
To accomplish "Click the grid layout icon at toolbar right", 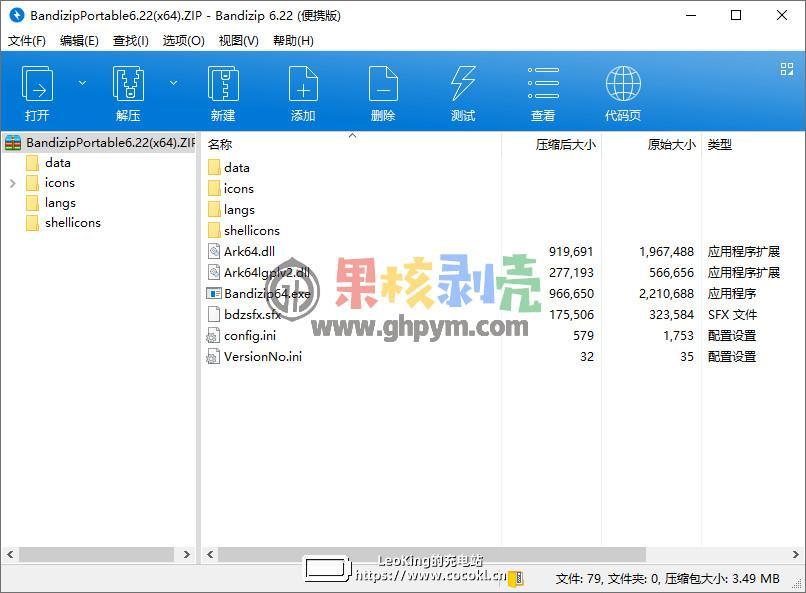I will tap(786, 69).
